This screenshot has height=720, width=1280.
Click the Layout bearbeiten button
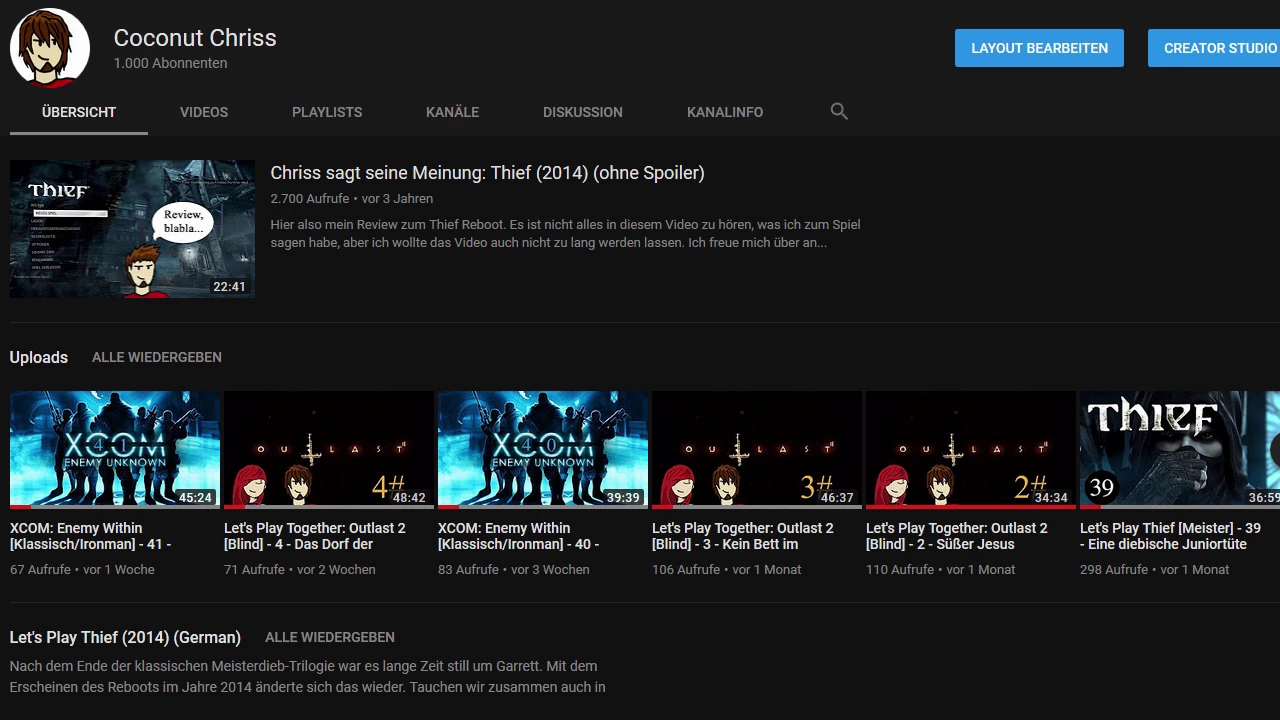tap(1039, 48)
